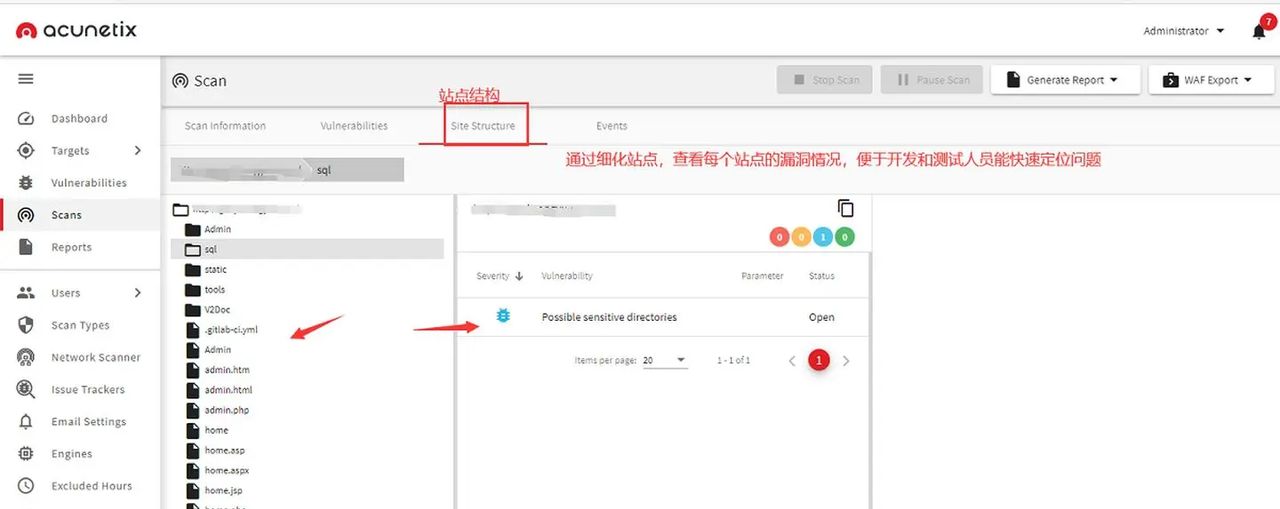Click the sql breadcrumb segment
Viewport: 1280px width, 509px height.
[323, 170]
